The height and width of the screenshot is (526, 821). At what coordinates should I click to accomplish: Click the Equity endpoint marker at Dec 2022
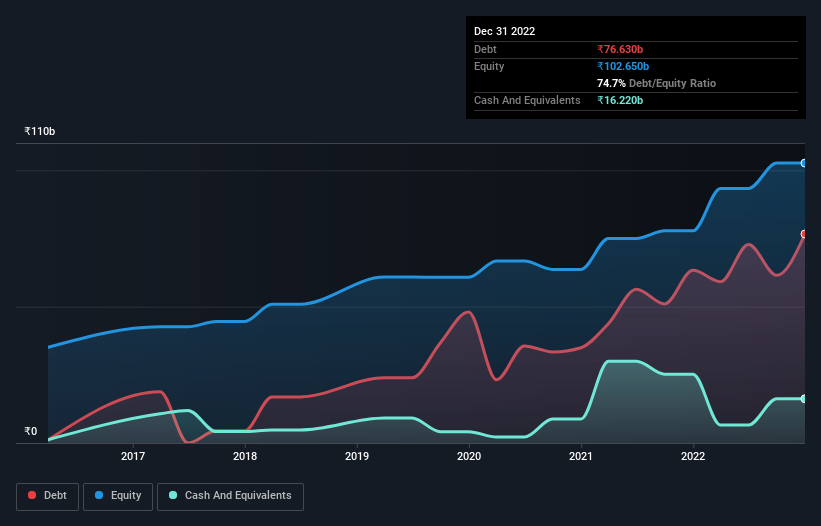click(x=804, y=163)
